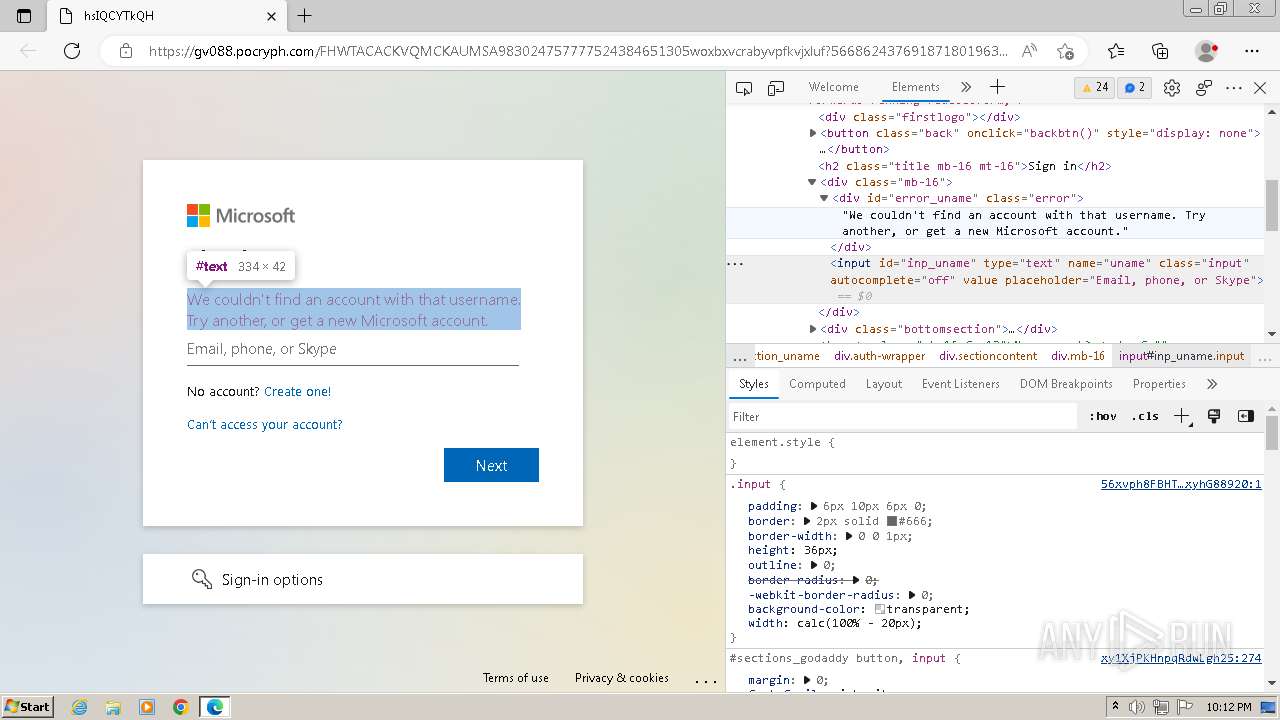Open Favorites list in toolbar
The height and width of the screenshot is (720, 1280).
point(1116,51)
